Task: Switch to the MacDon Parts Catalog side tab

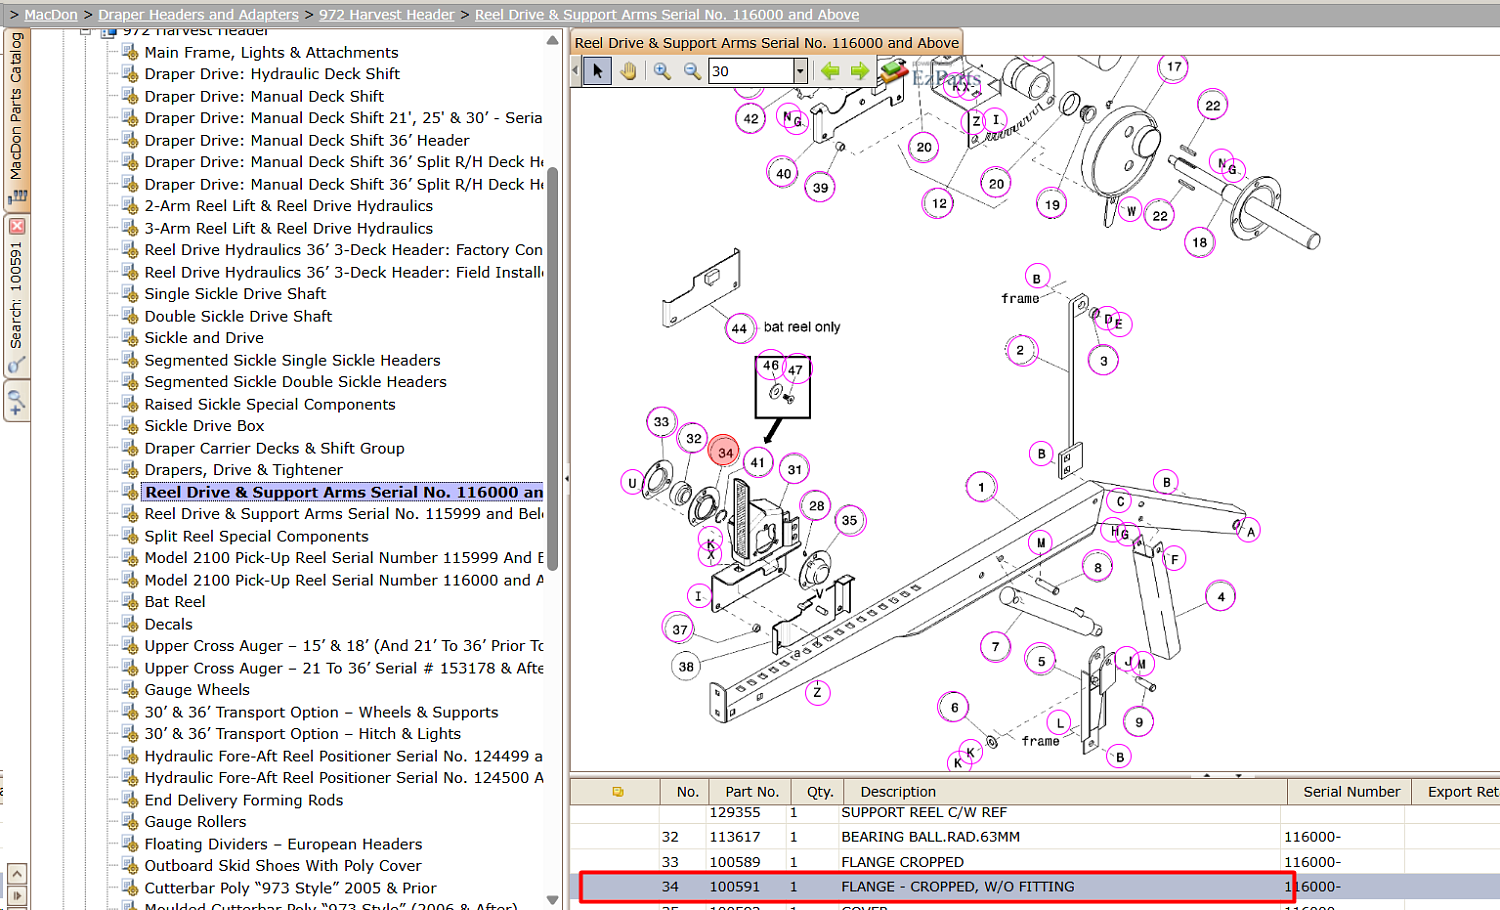Action: (16, 118)
